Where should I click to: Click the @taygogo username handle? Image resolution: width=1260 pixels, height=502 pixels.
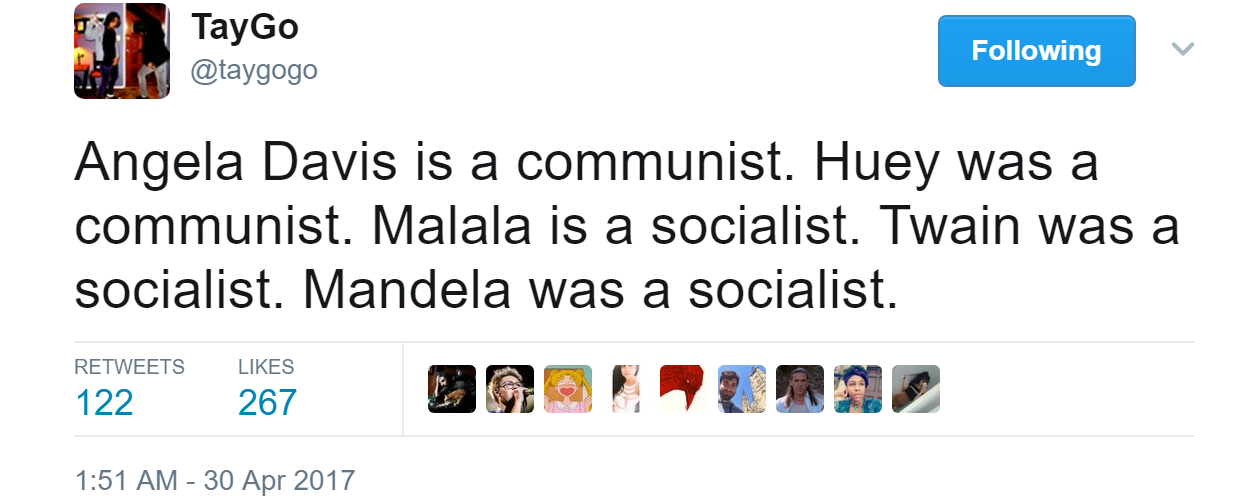point(254,71)
